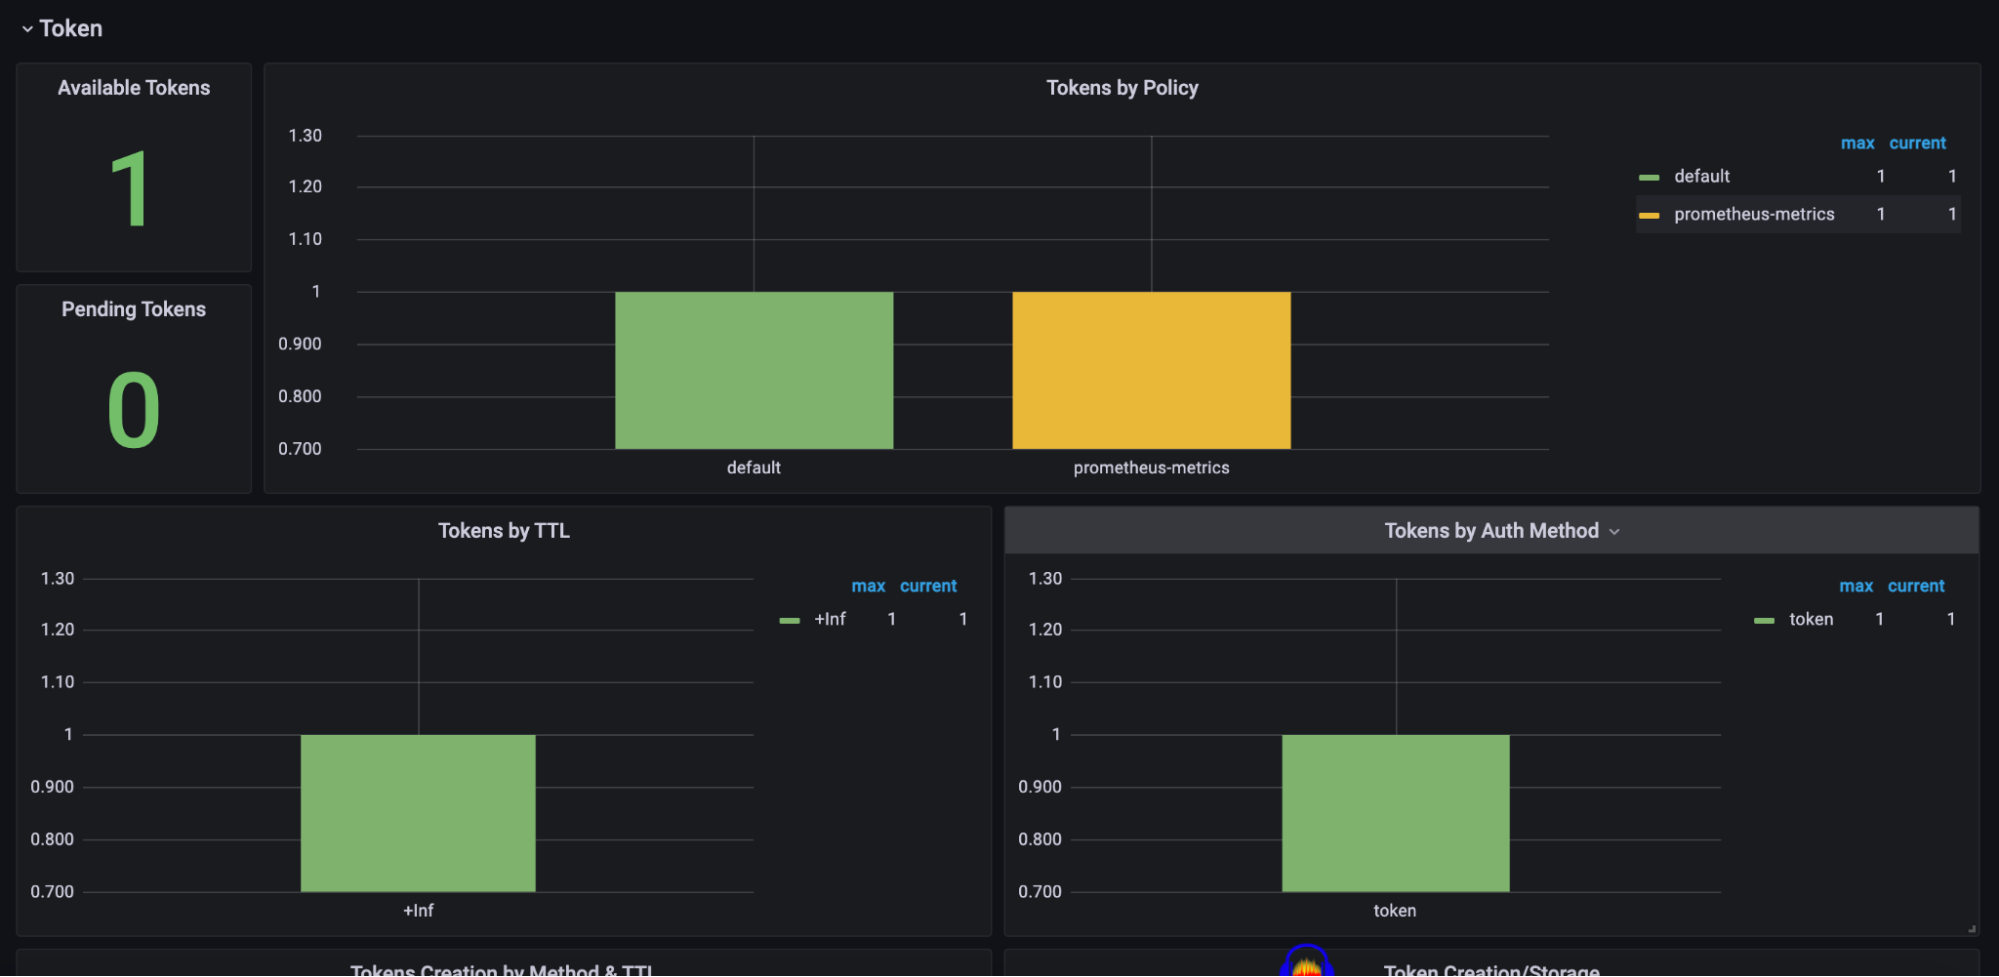Sort Tokens by Policy legend by max
Image resolution: width=1999 pixels, height=977 pixels.
pos(1856,143)
